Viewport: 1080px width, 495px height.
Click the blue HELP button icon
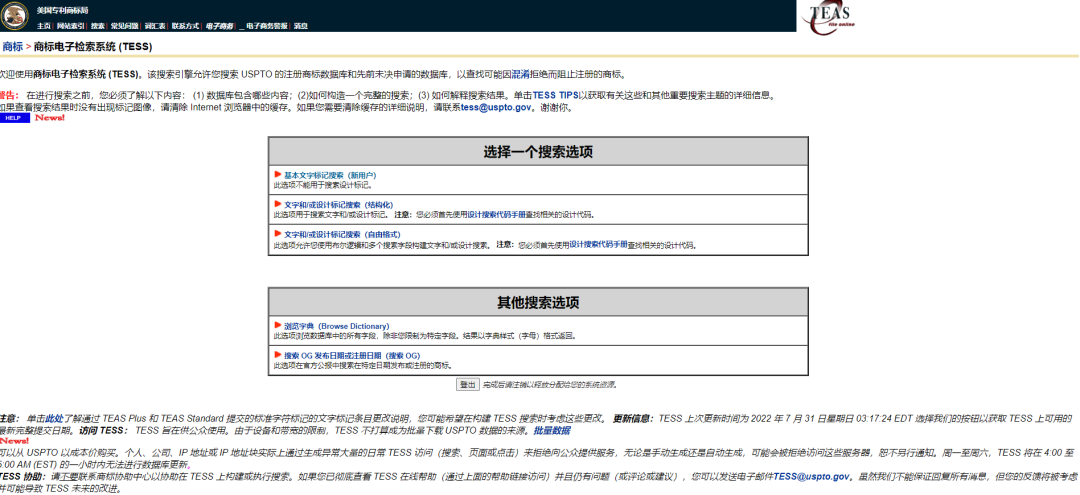point(14,118)
